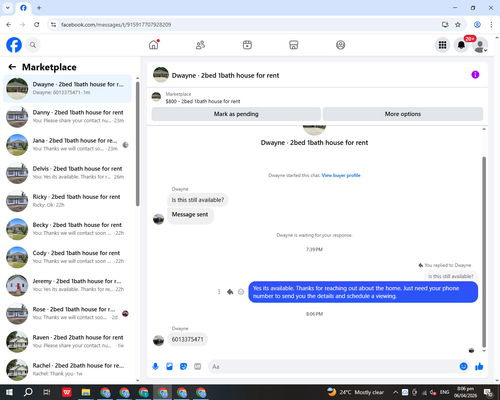
Task: Open the tab search dropdown arrow
Action: (8, 8)
